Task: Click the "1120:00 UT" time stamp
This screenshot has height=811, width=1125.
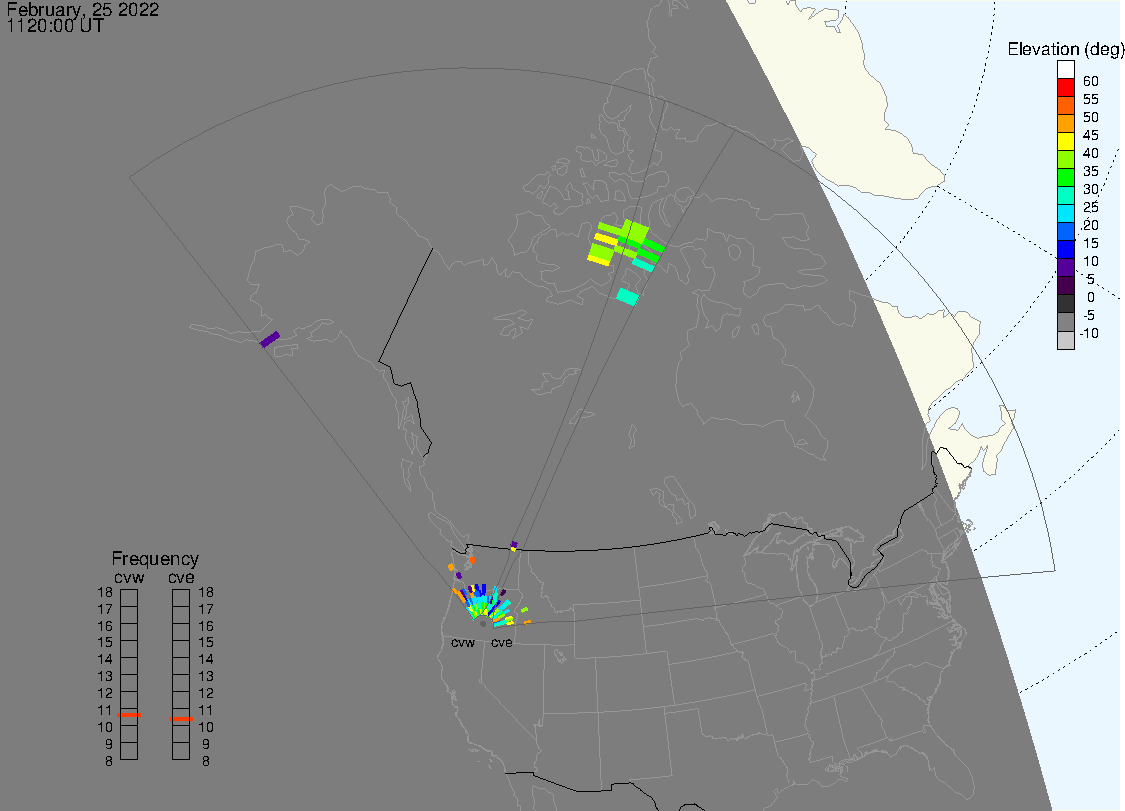Action: (55, 26)
